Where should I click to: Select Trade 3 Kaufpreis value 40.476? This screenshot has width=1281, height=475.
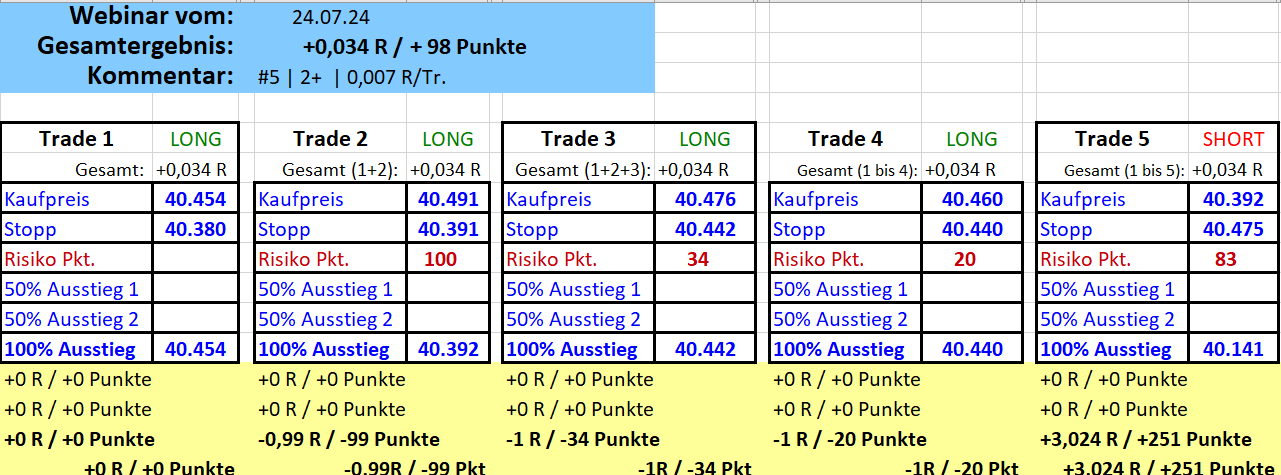pos(705,199)
